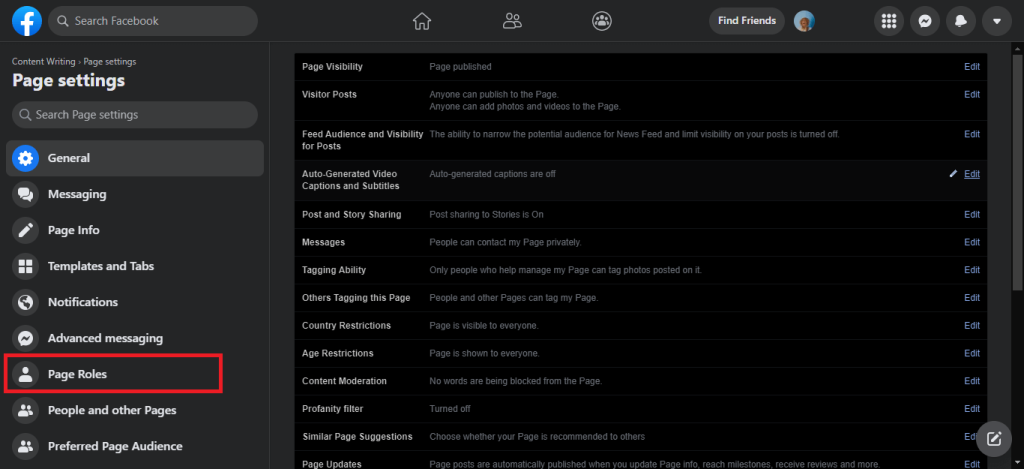Viewport: 1024px width, 469px height.
Task: Click the Page settings breadcrumb link
Action: [110, 61]
